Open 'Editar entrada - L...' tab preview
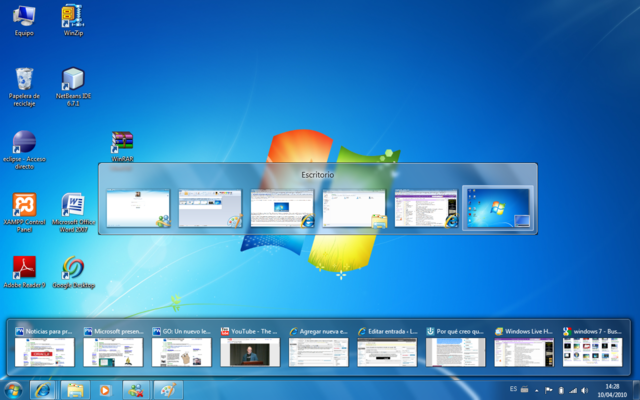640x400 pixels. click(387, 347)
